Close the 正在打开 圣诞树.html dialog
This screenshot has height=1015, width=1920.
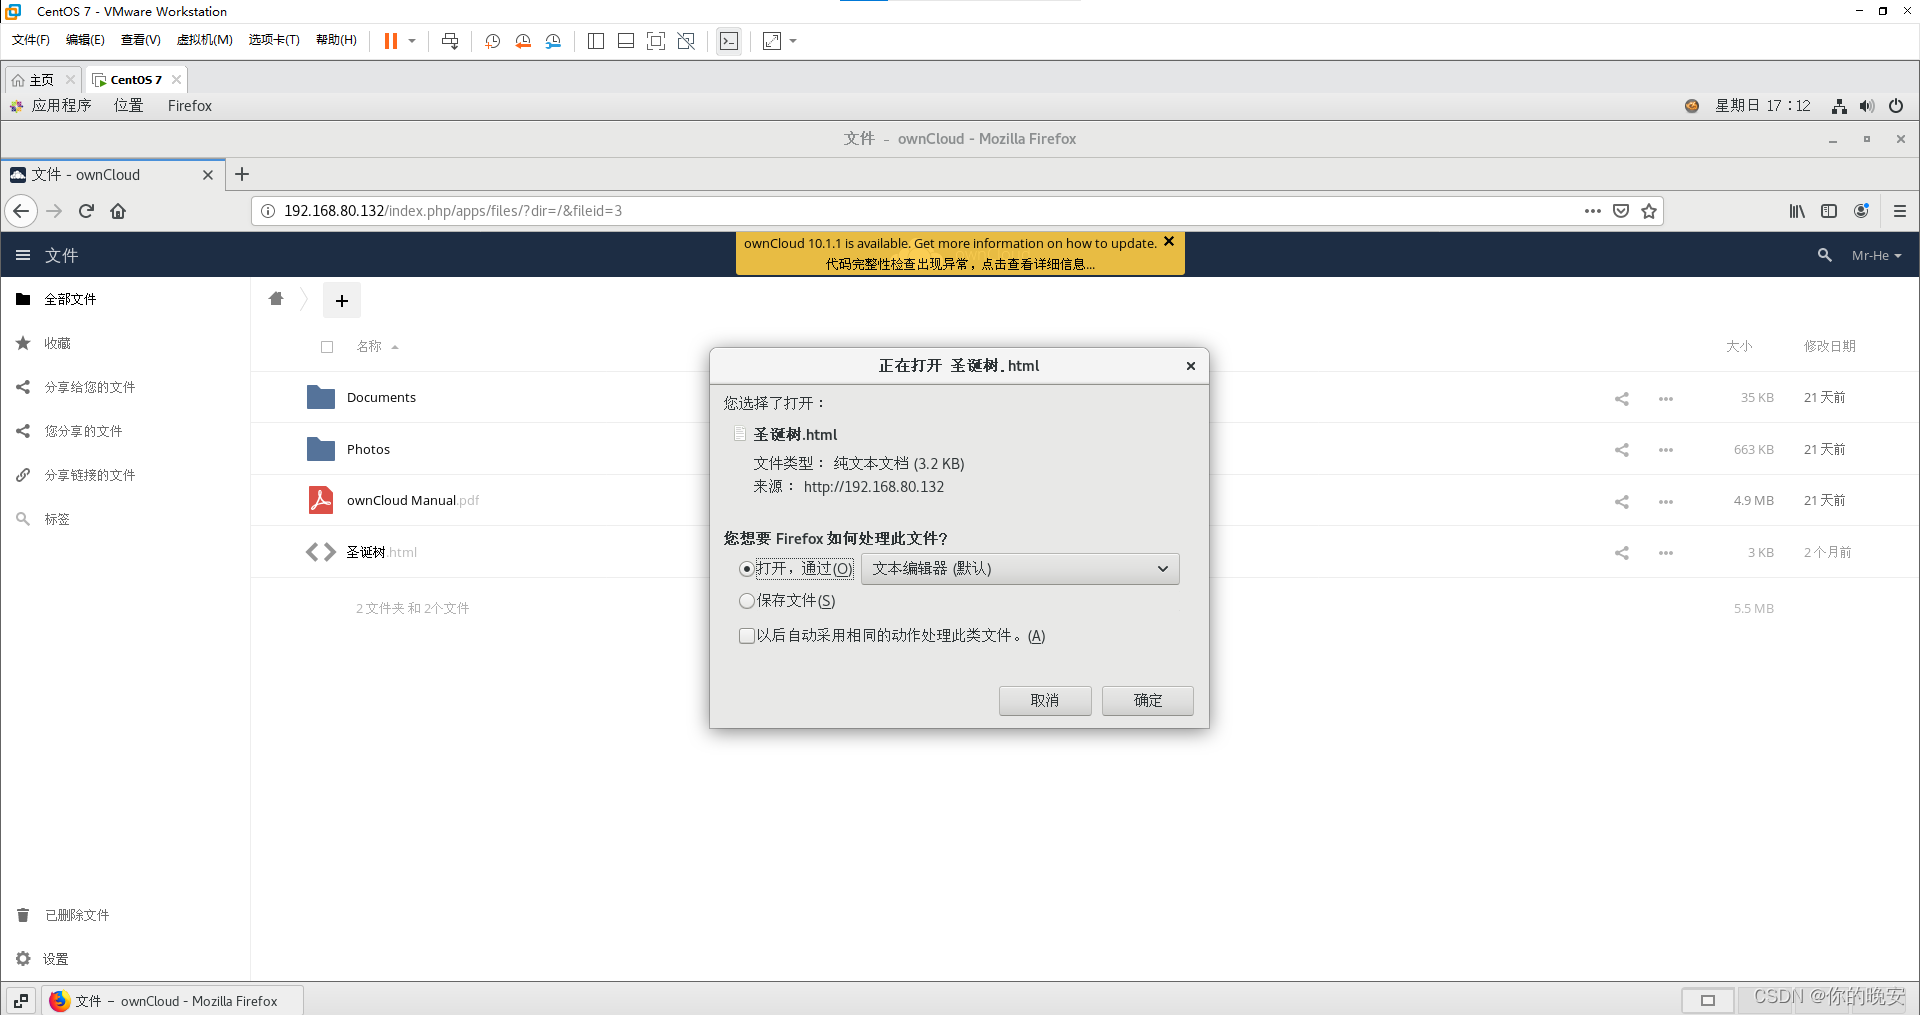(1191, 366)
